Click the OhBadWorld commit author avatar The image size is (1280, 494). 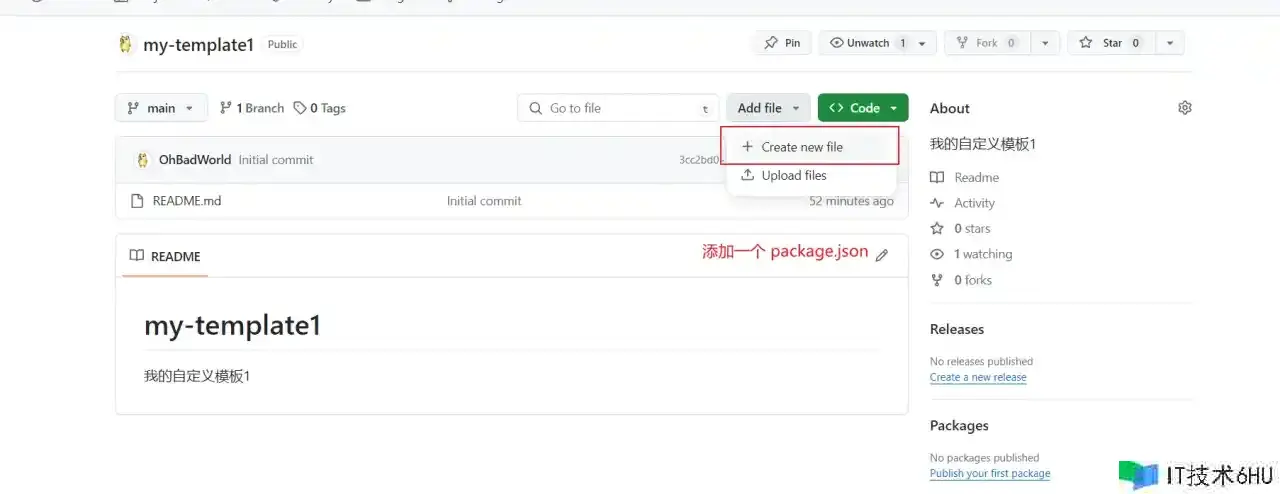pyautogui.click(x=143, y=160)
